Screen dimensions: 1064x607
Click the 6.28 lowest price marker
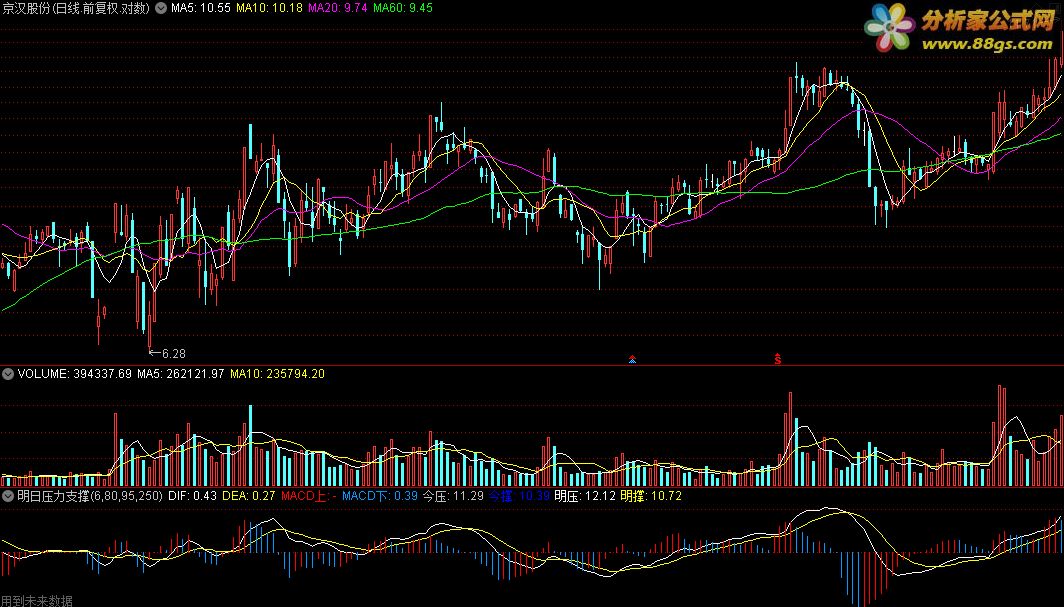[x=168, y=353]
